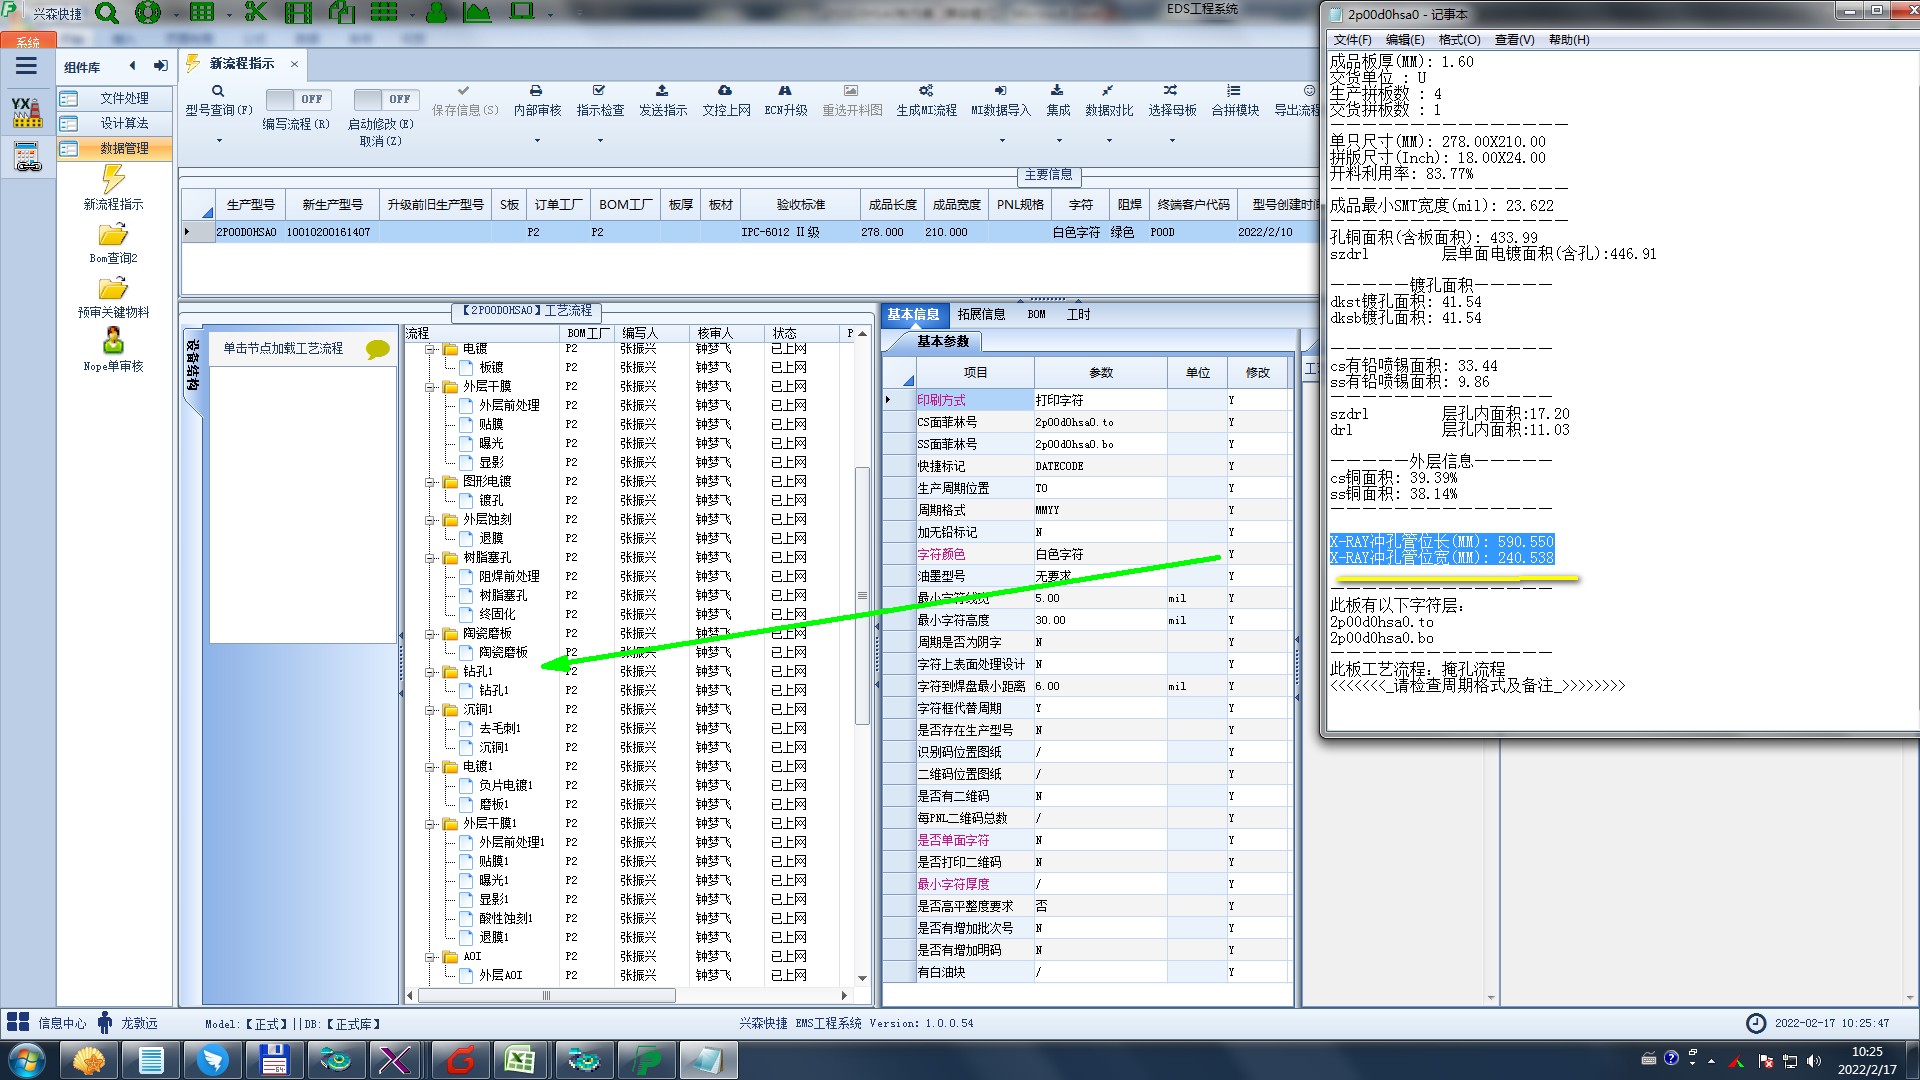Open Windows Start button

coord(25,1060)
